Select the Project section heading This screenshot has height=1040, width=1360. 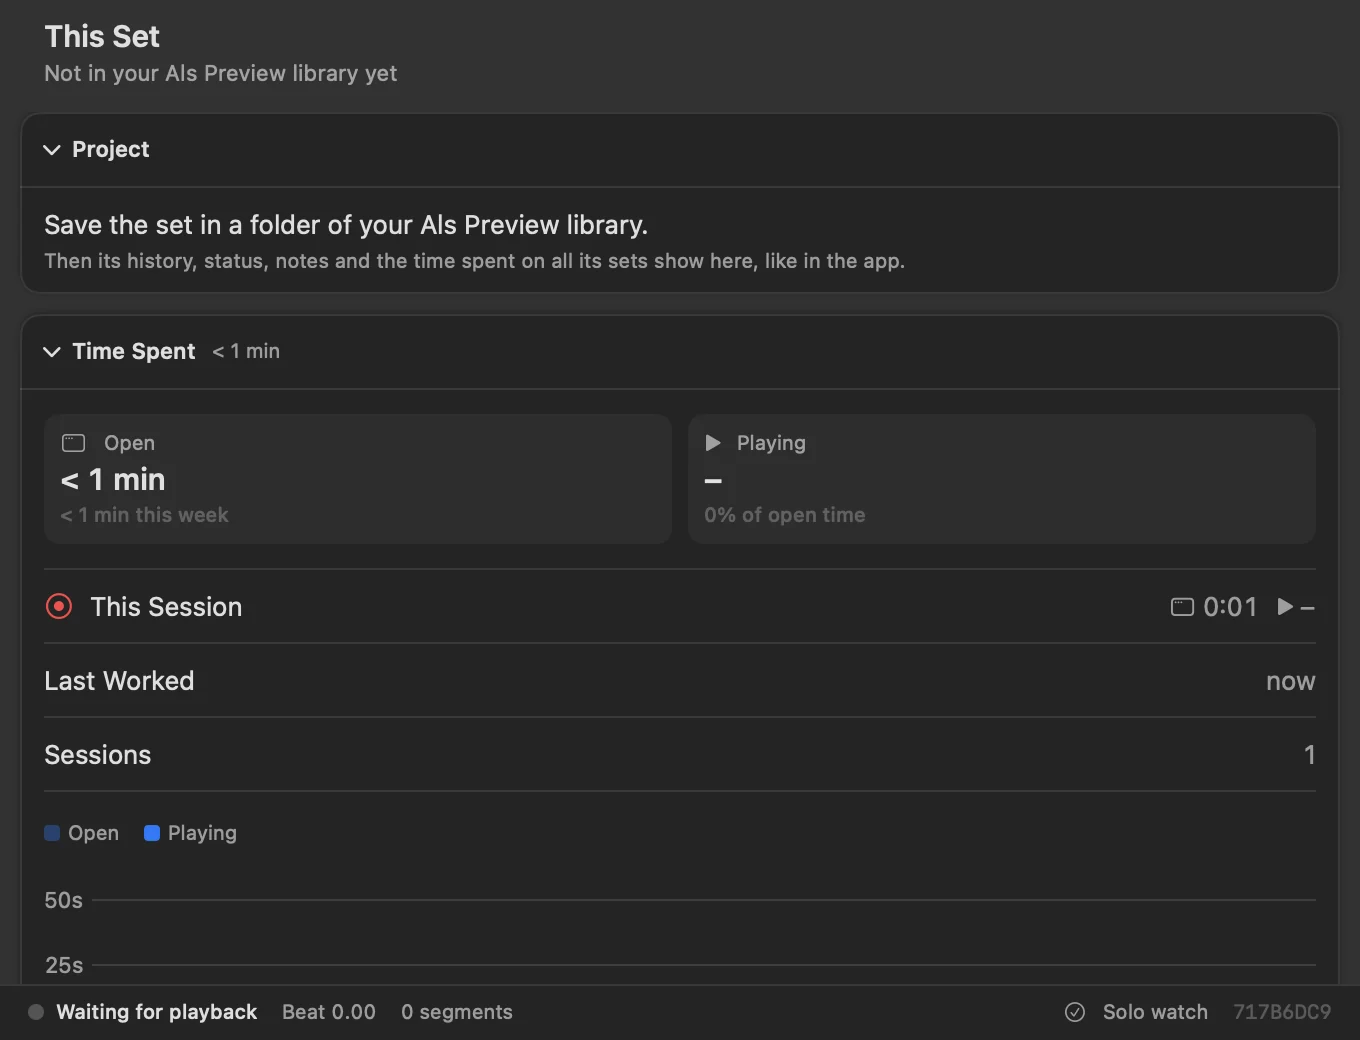[x=111, y=150]
